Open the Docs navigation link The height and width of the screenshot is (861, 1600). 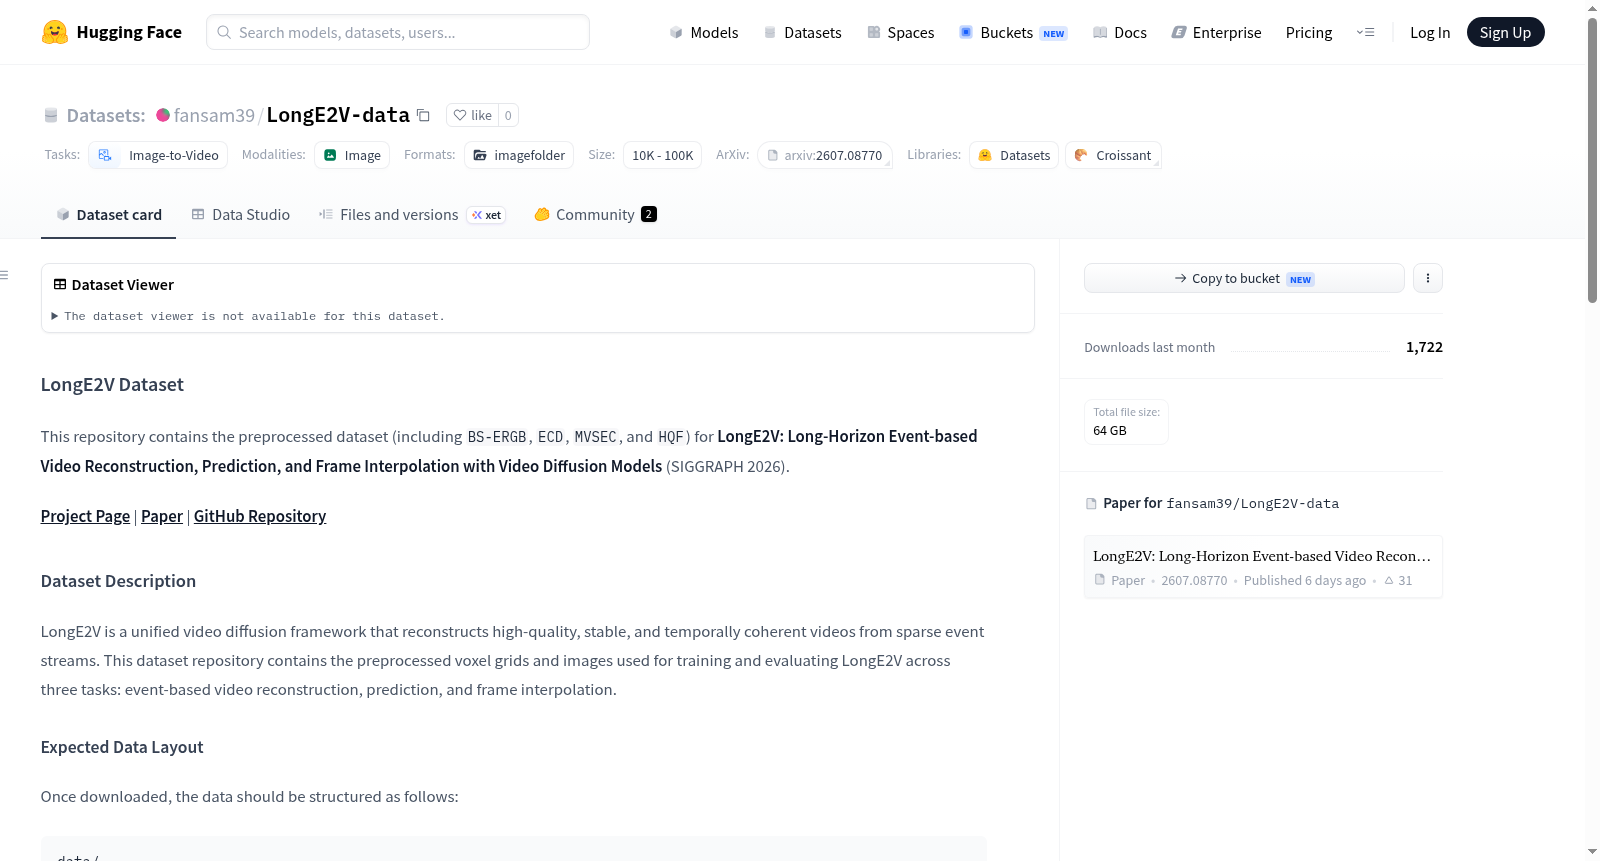point(1120,33)
